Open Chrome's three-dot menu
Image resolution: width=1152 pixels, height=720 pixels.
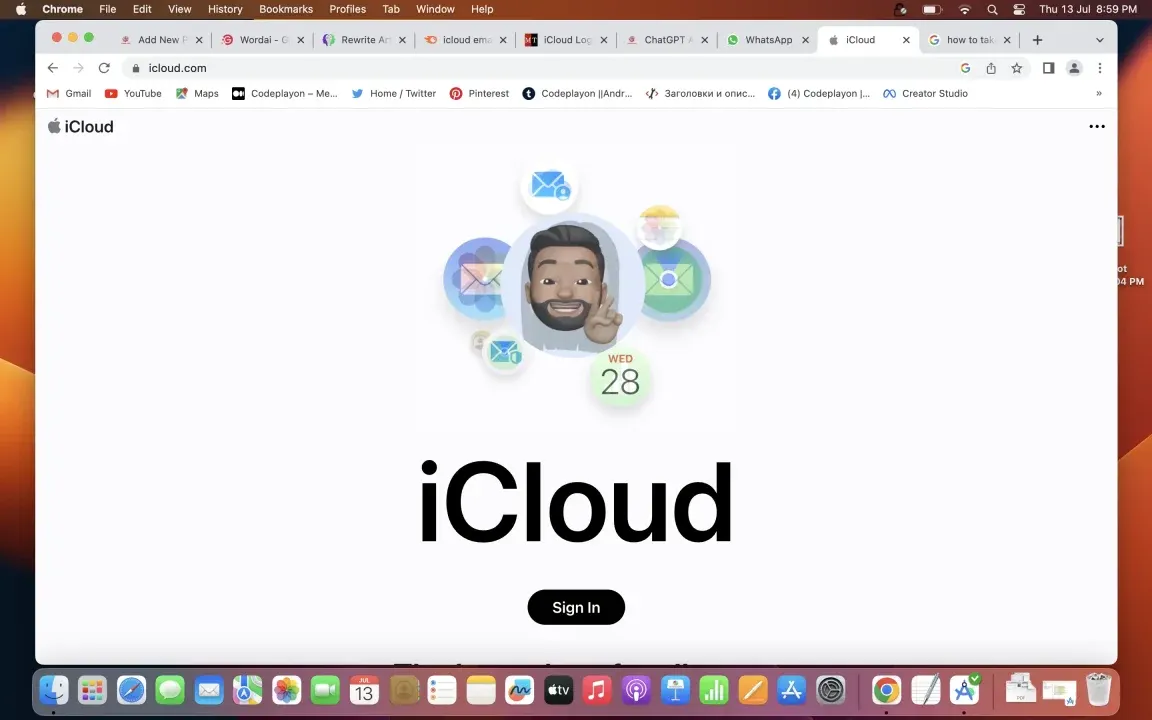point(1099,68)
